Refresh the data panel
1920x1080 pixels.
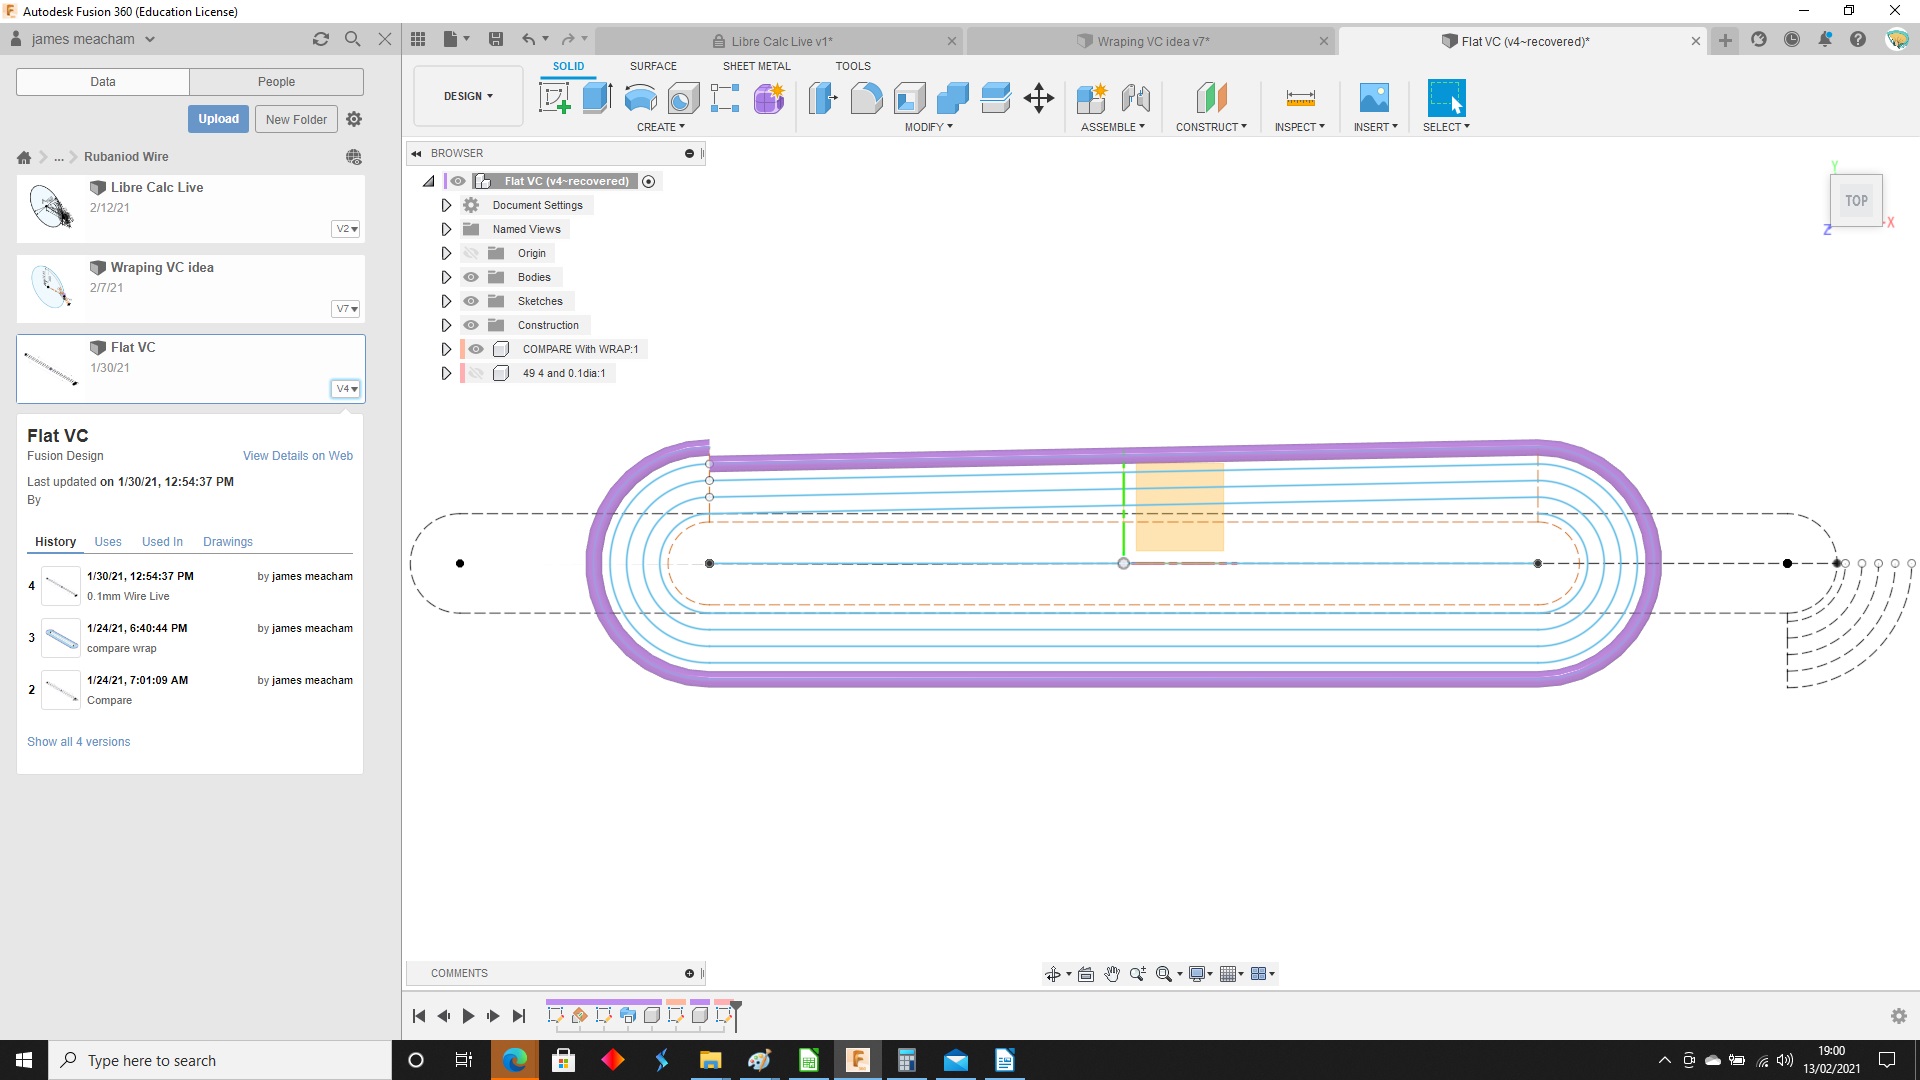(x=321, y=39)
